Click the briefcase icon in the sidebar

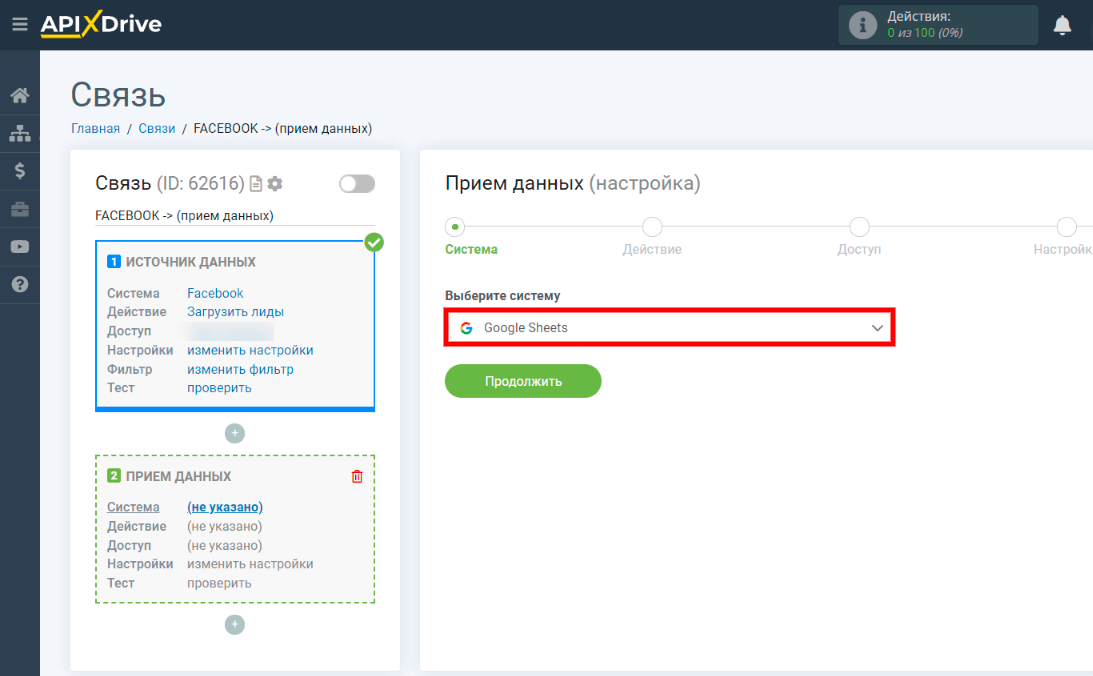pos(19,209)
